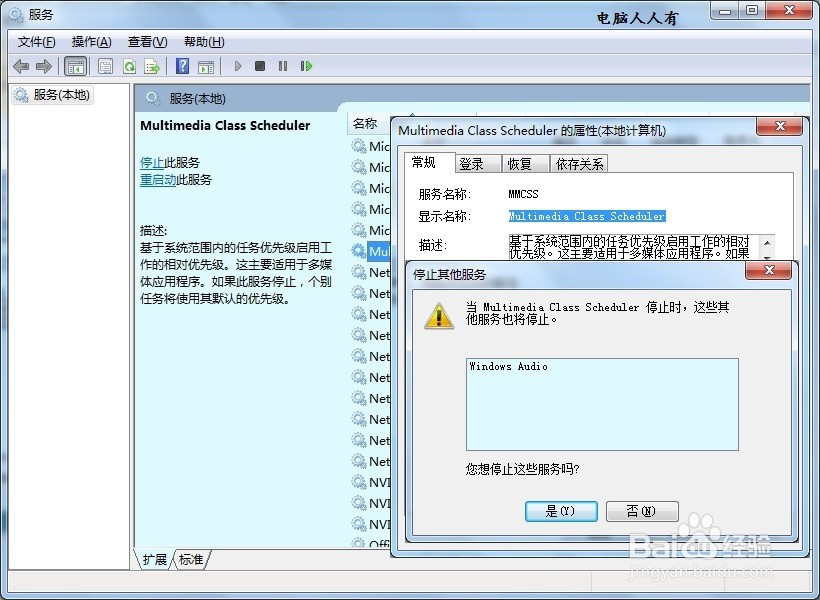This screenshot has height=600, width=820.
Task: Decline with the 否(N) button
Action: click(642, 511)
